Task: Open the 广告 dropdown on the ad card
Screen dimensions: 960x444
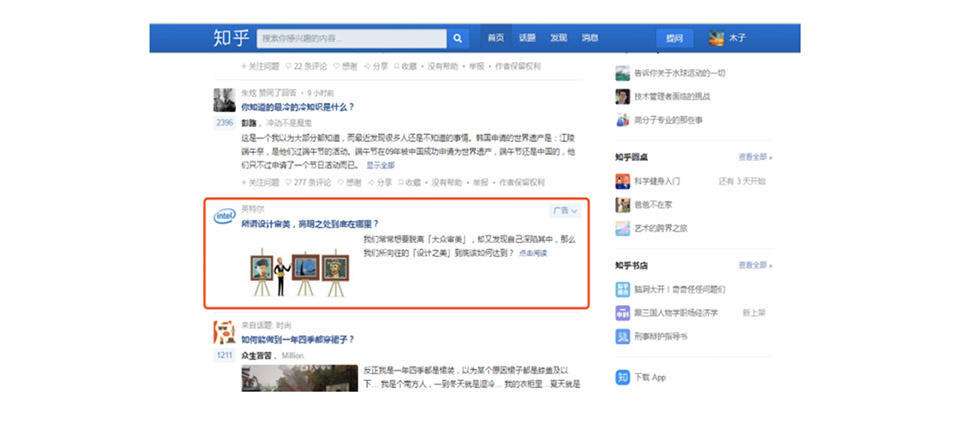Action: click(565, 211)
